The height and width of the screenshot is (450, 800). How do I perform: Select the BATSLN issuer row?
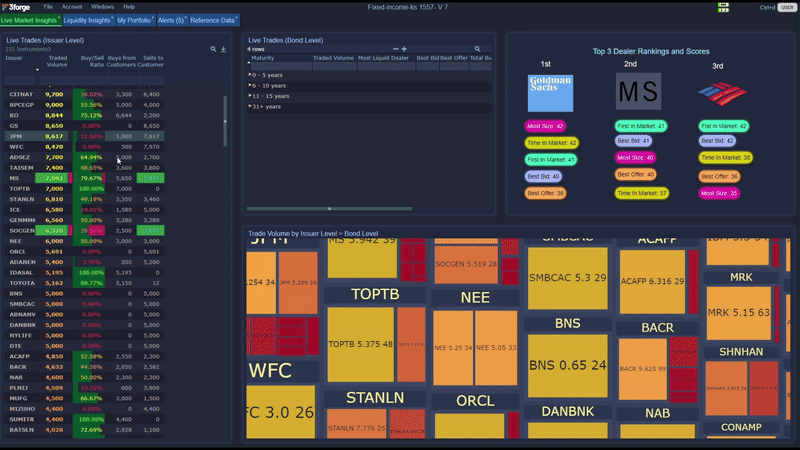[85, 430]
